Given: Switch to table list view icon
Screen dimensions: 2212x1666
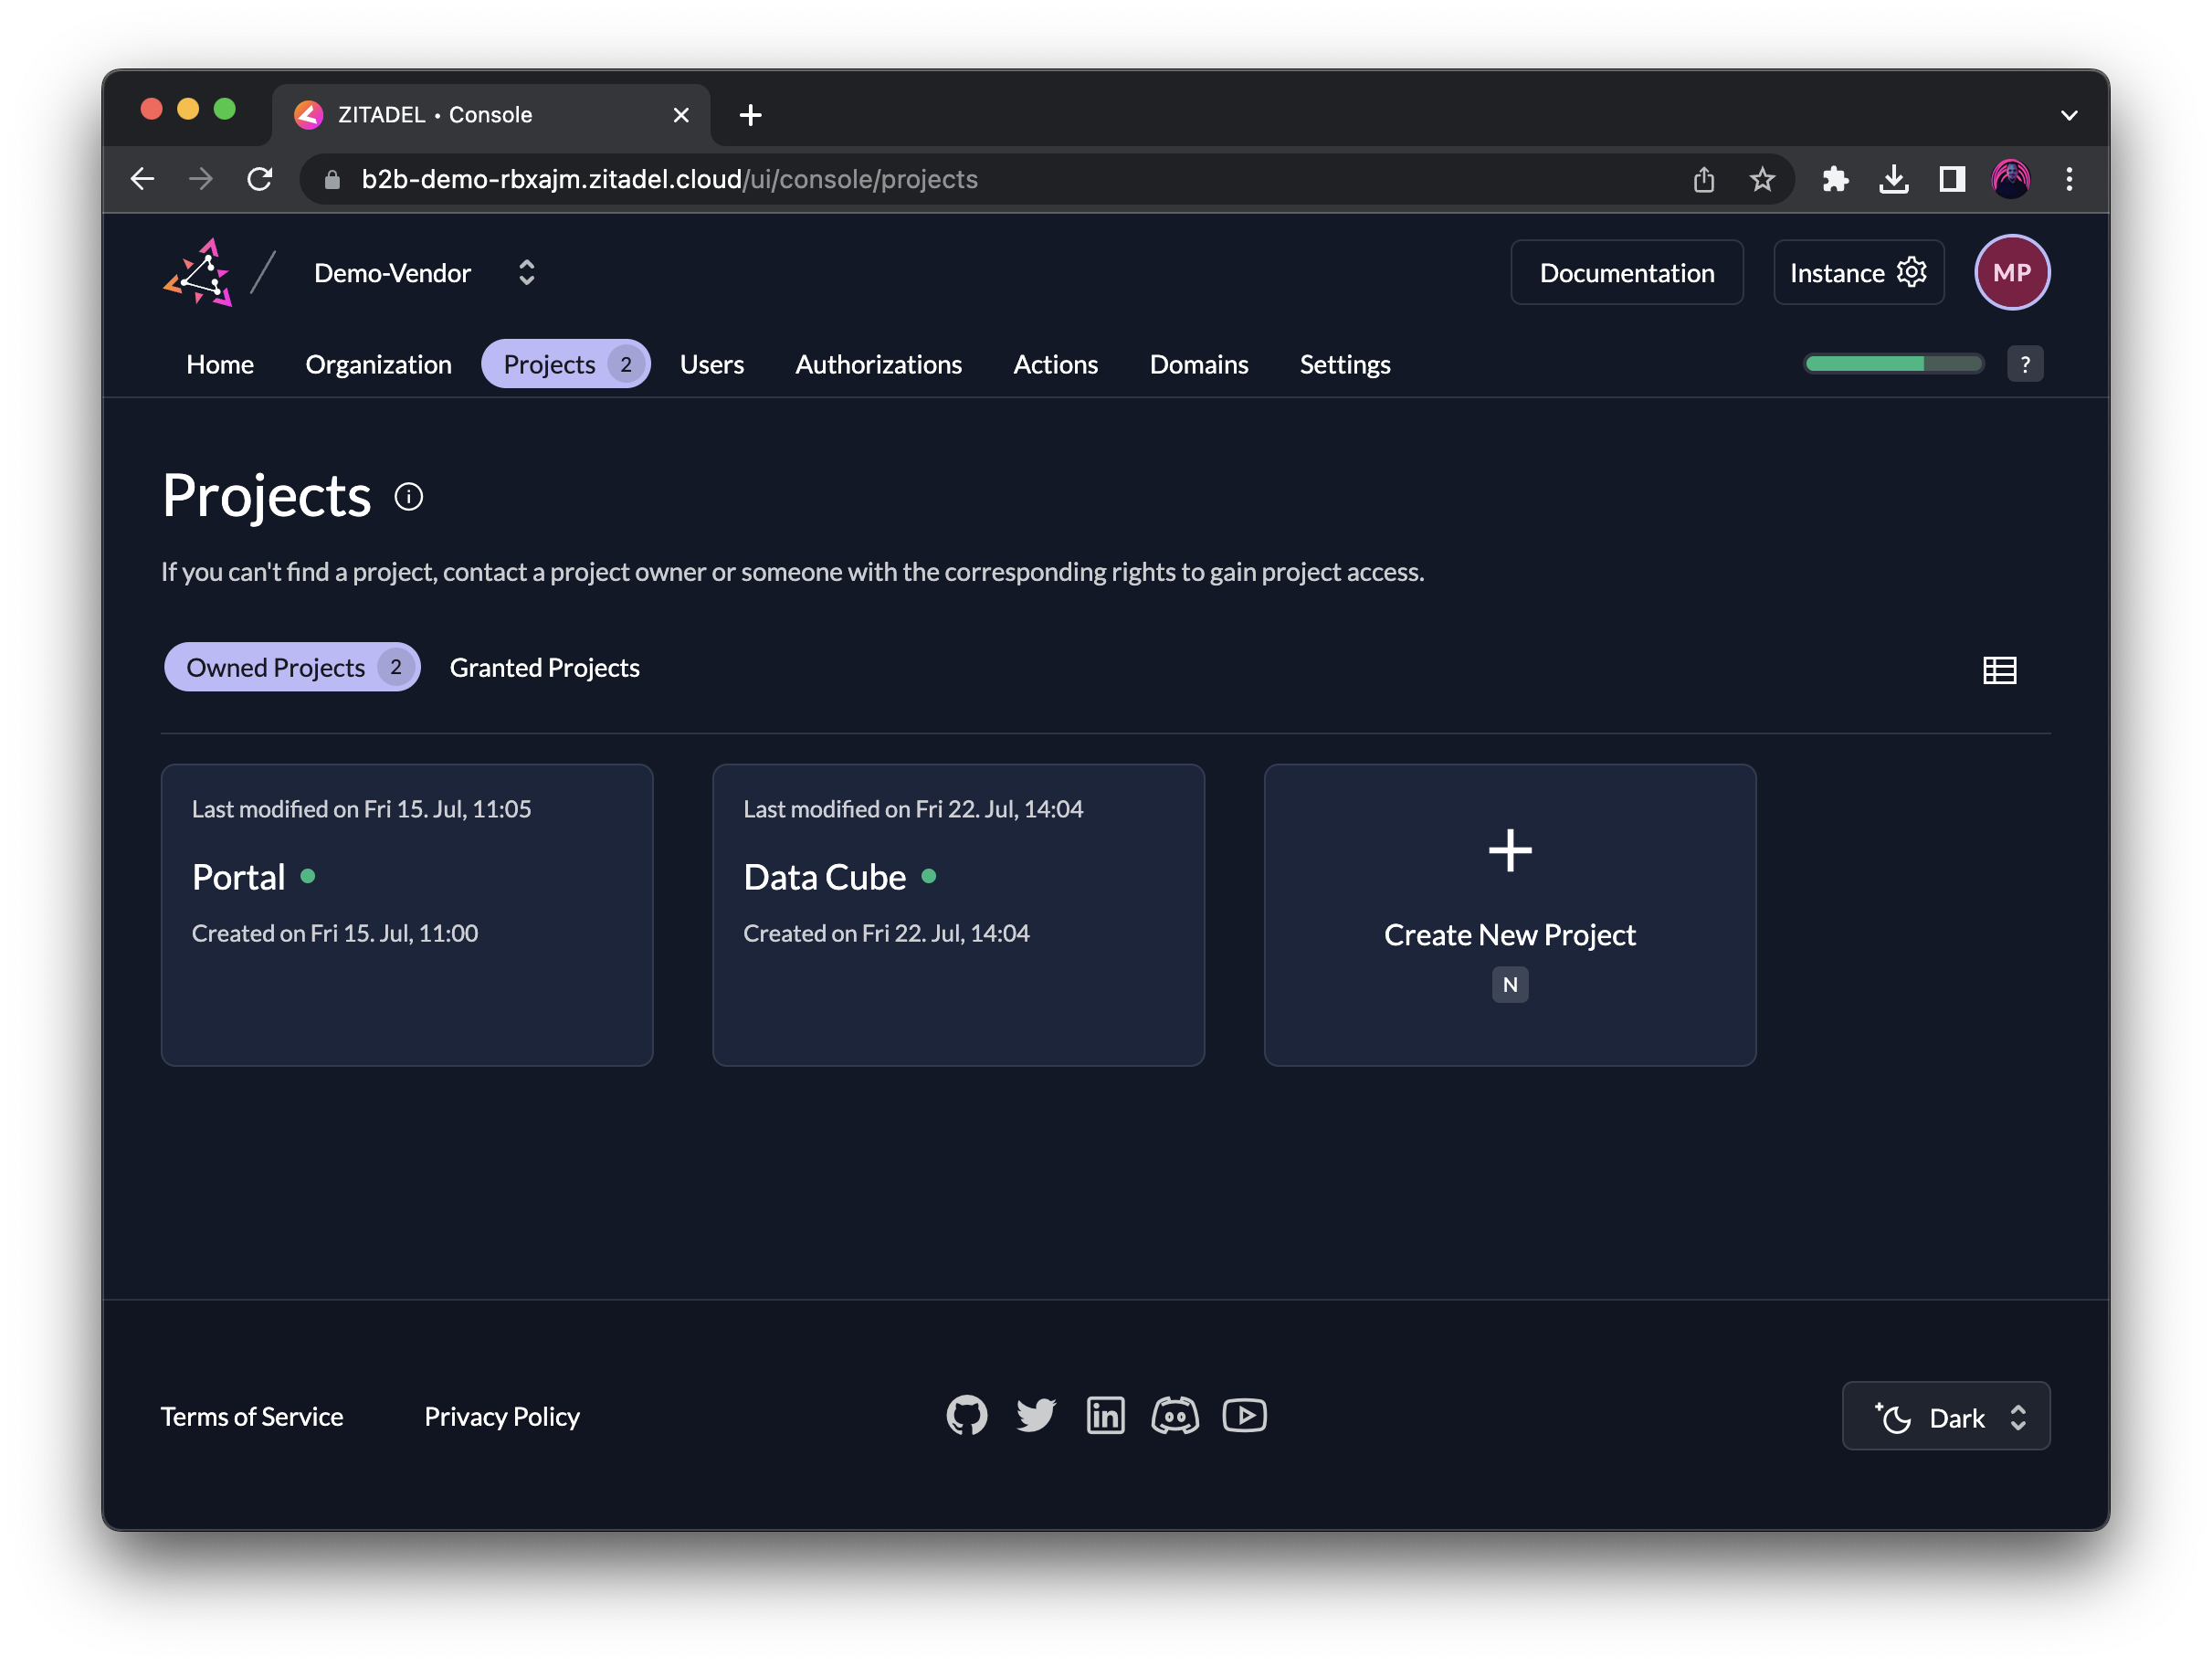Looking at the screenshot, I should click(x=1999, y=669).
